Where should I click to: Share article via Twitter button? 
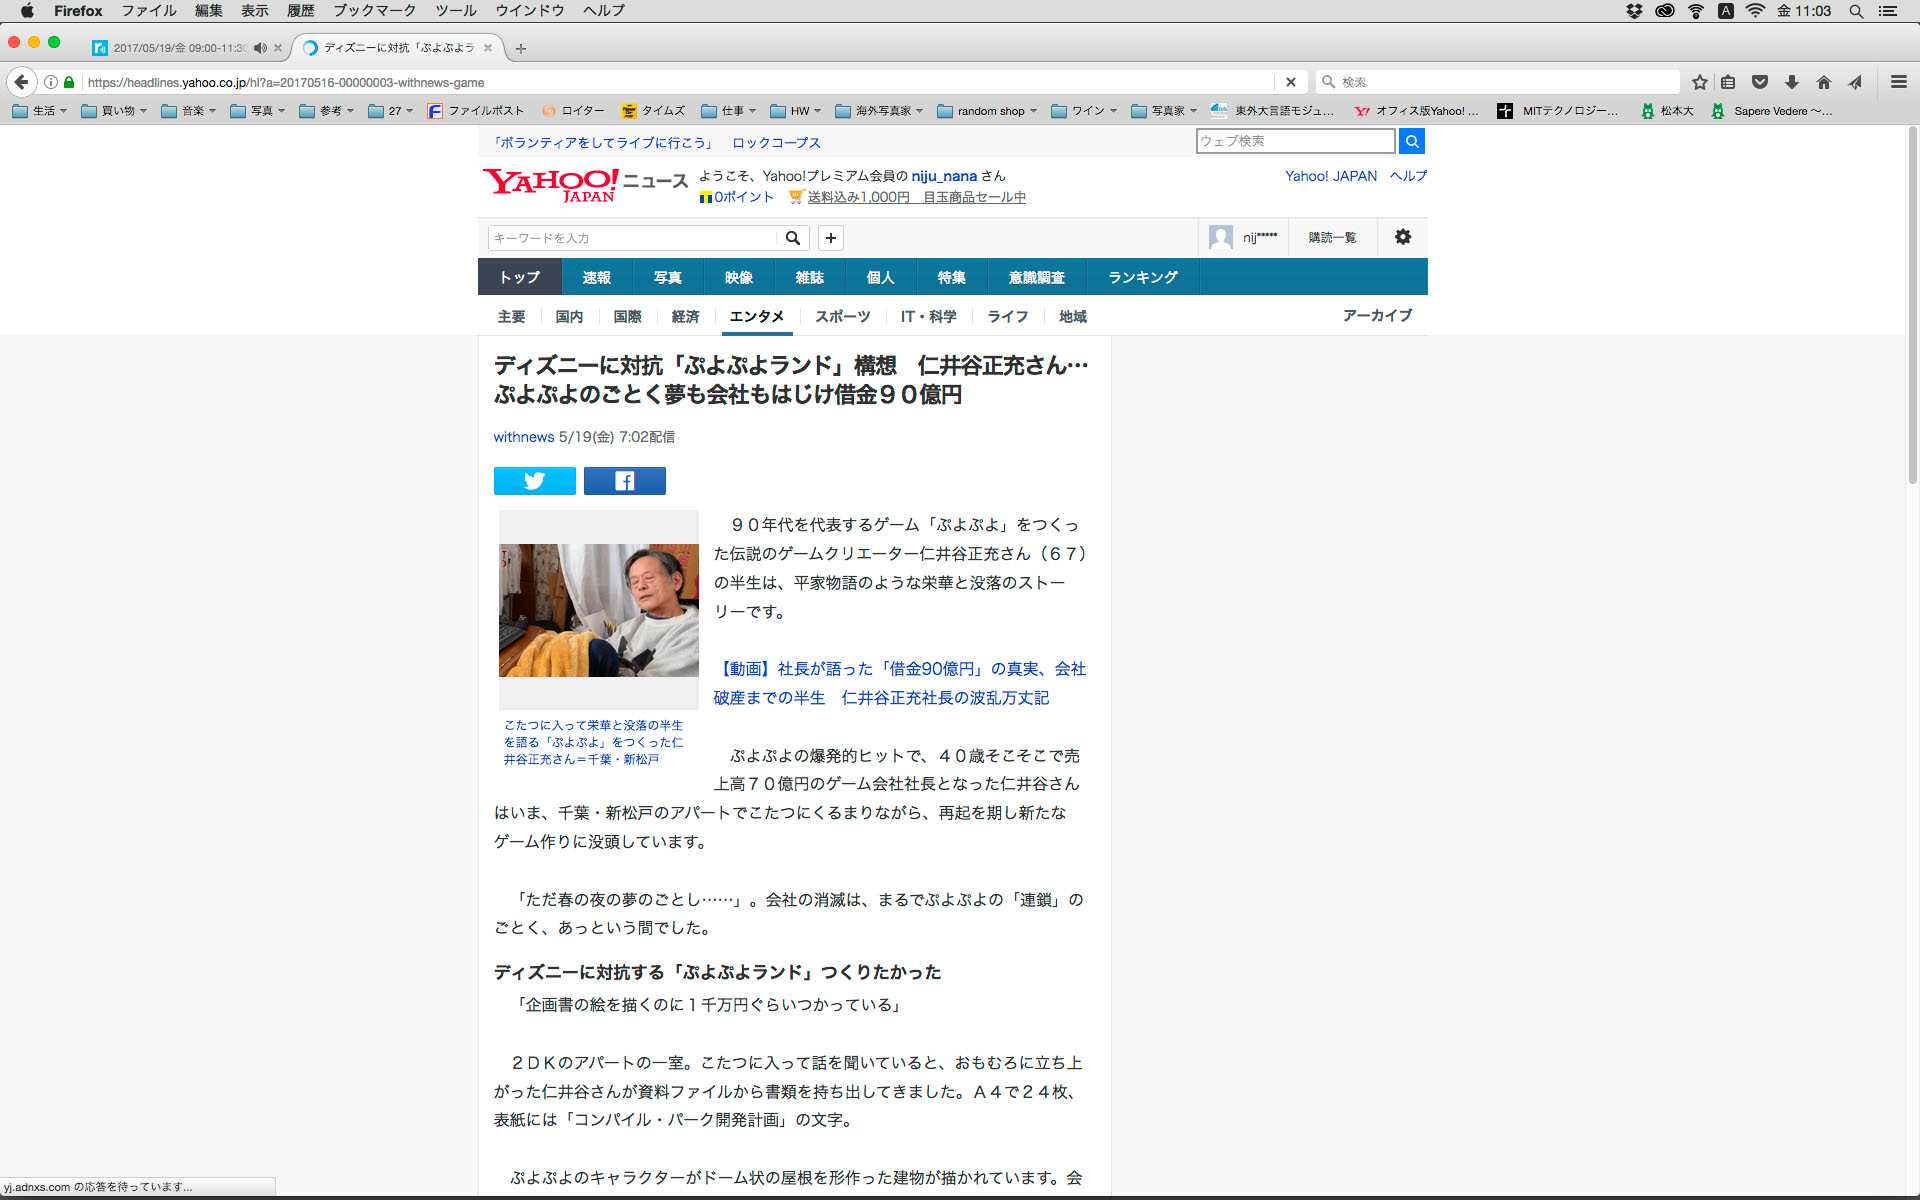click(534, 481)
